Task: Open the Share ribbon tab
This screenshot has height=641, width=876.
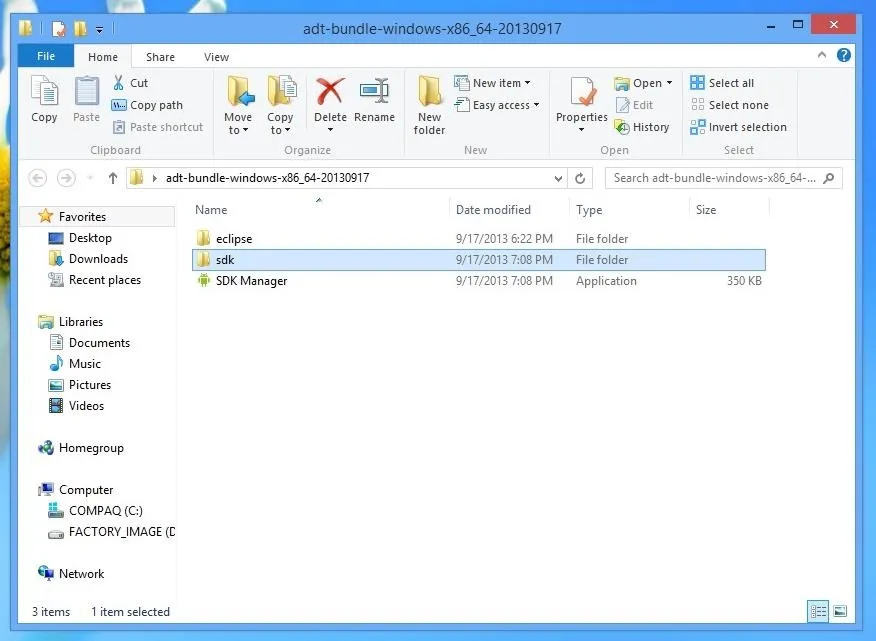Action: [160, 57]
